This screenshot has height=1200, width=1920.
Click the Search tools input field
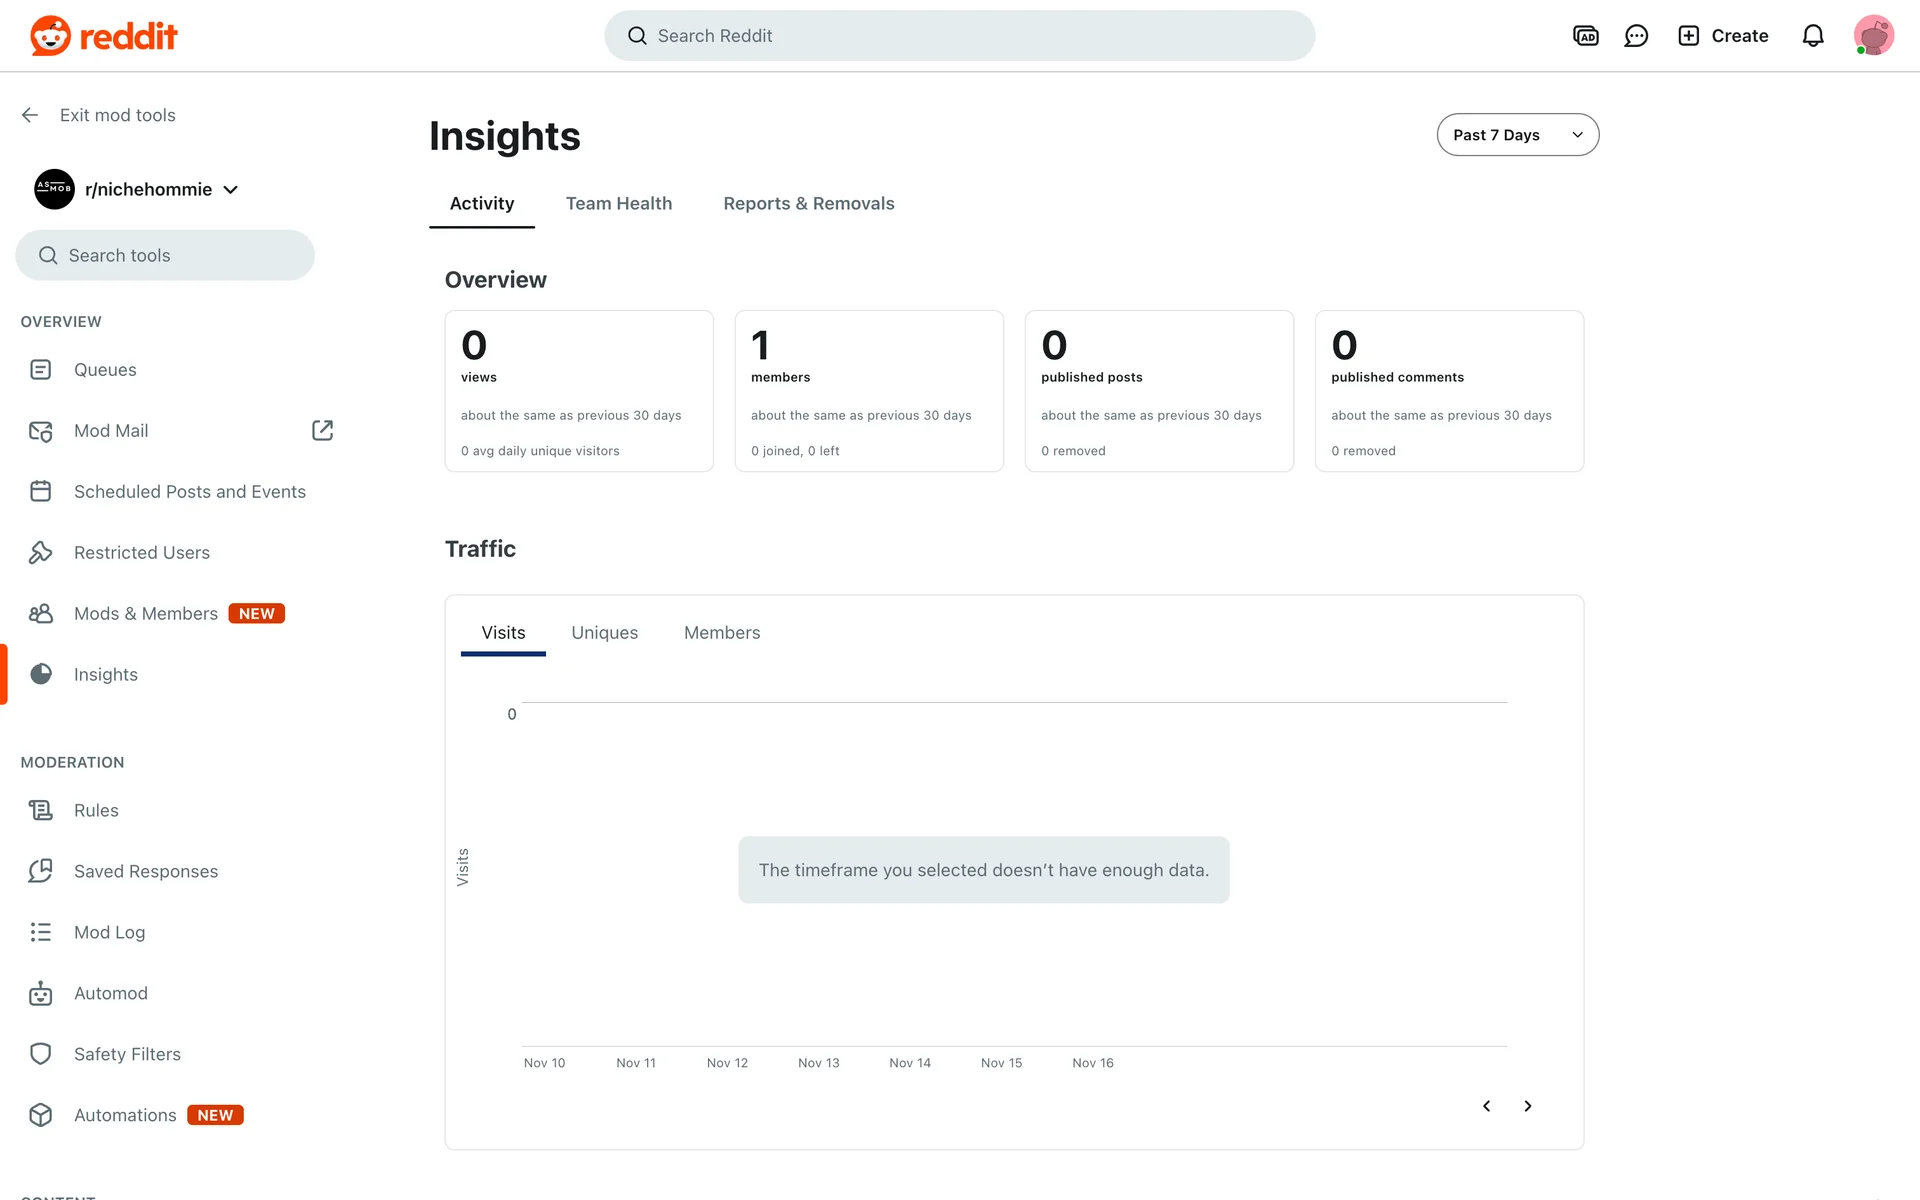pos(165,255)
